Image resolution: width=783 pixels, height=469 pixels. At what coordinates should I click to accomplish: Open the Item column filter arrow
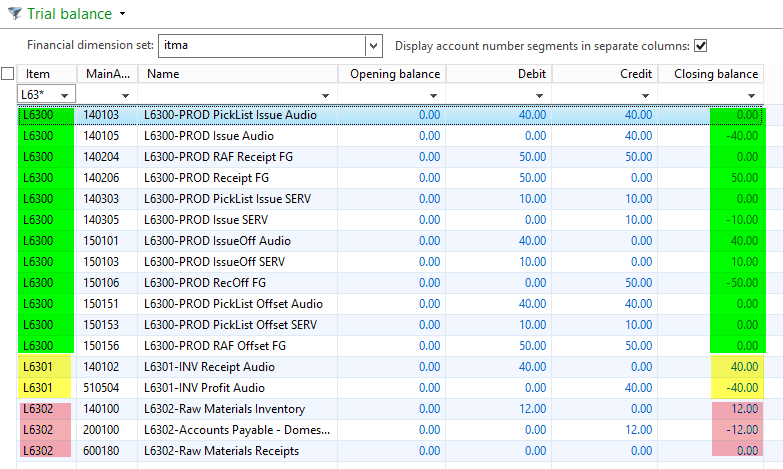point(65,94)
